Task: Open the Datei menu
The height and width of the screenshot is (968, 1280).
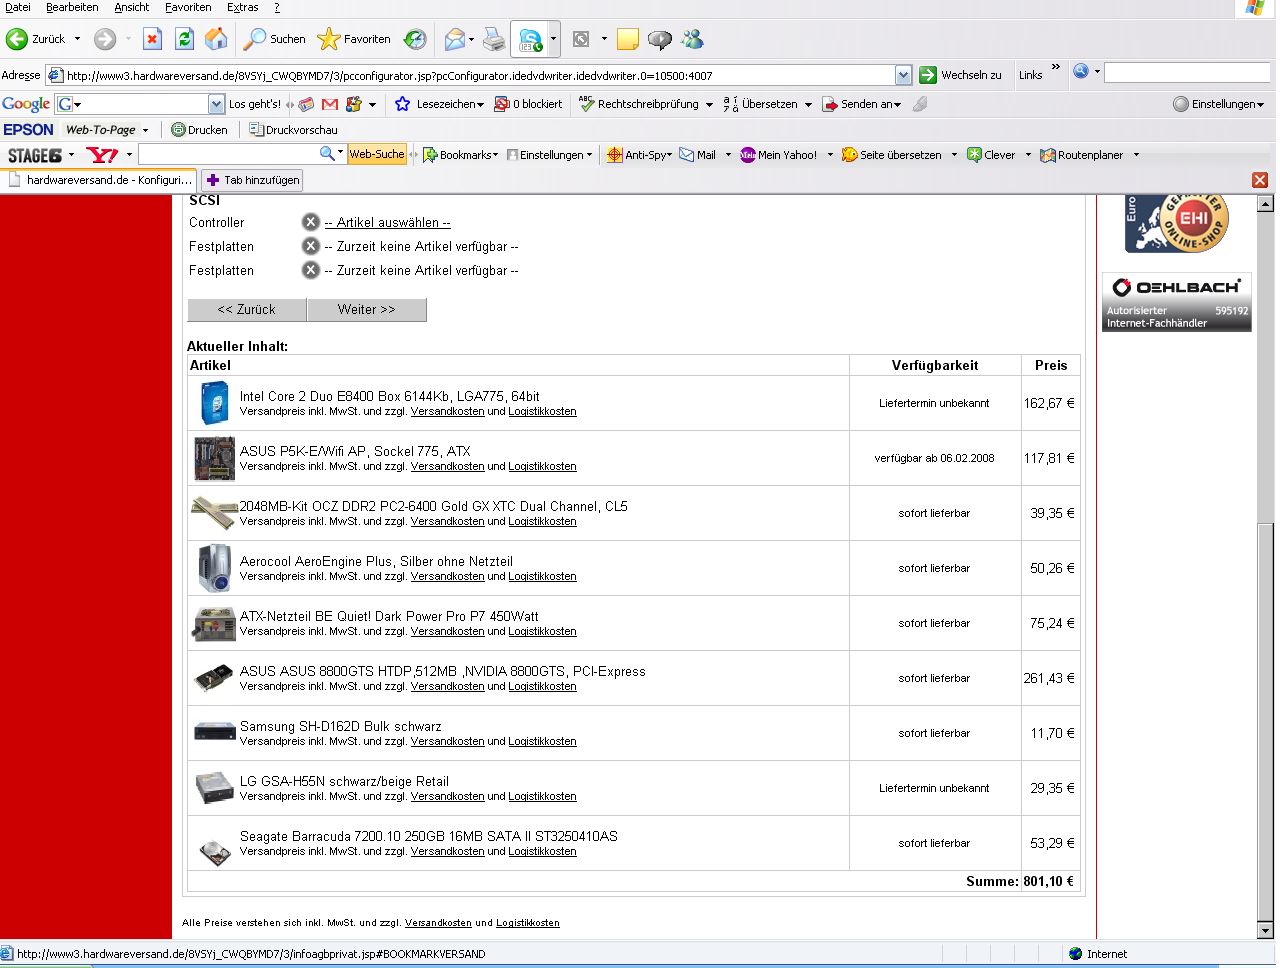Action: 18,7
